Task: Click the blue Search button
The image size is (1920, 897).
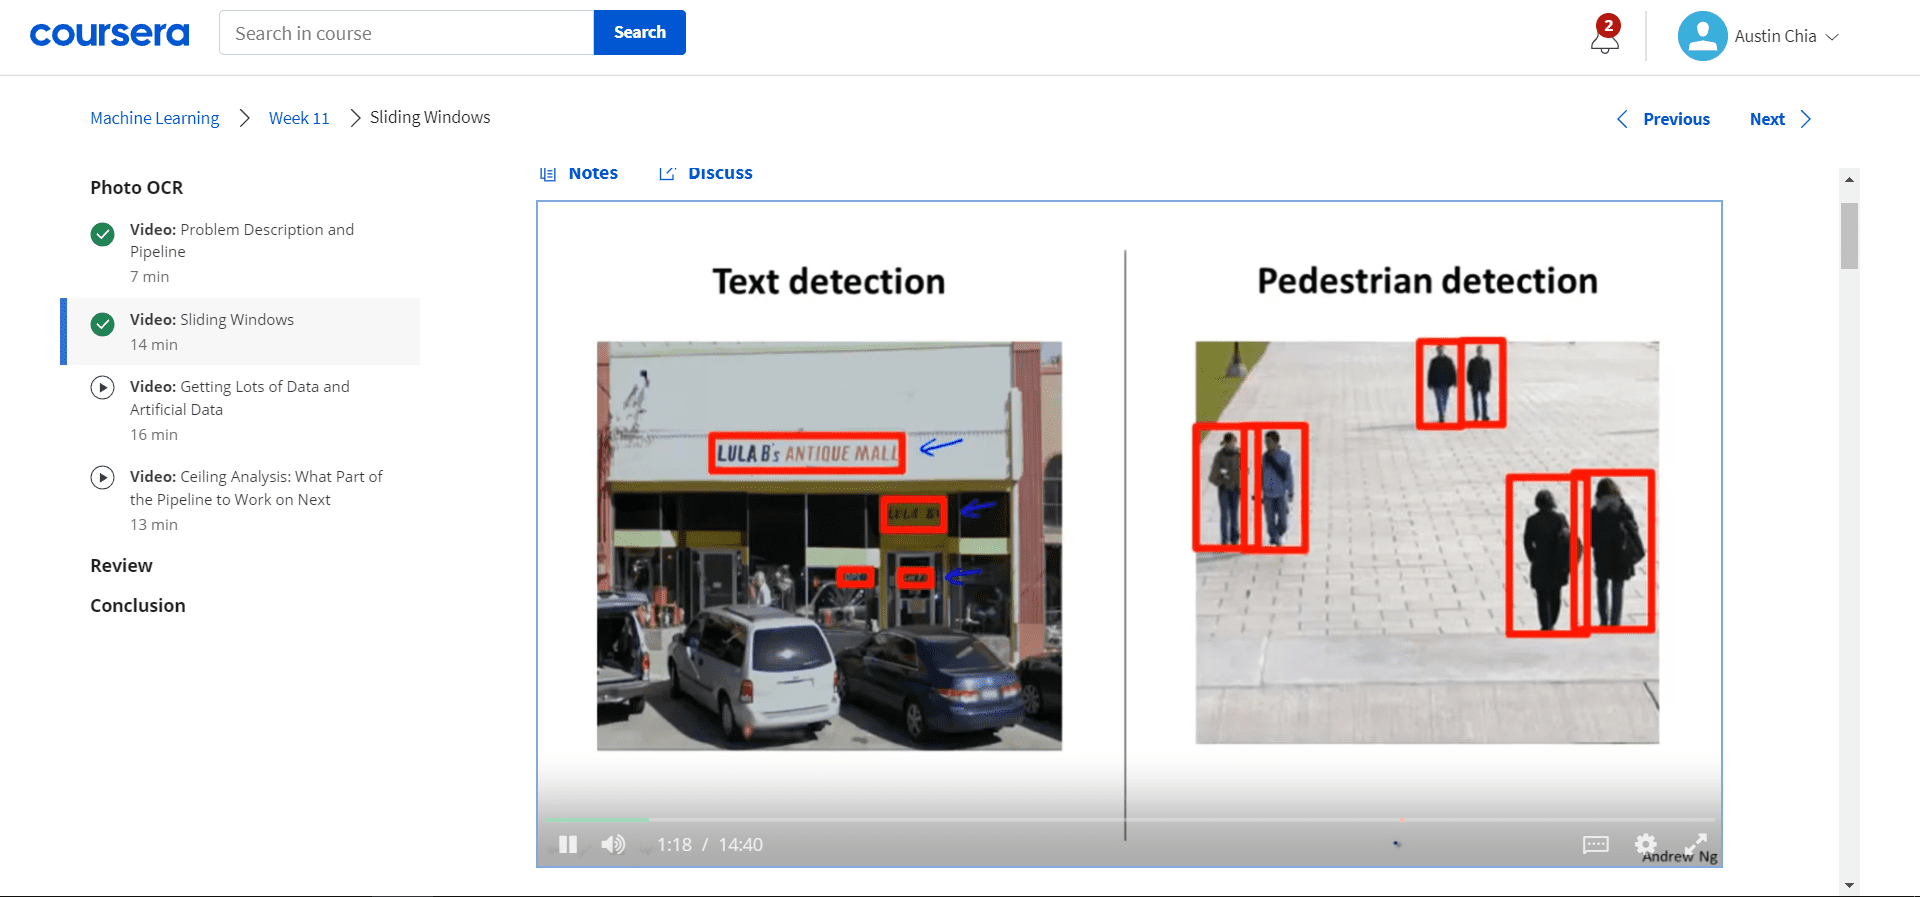Action: point(639,32)
